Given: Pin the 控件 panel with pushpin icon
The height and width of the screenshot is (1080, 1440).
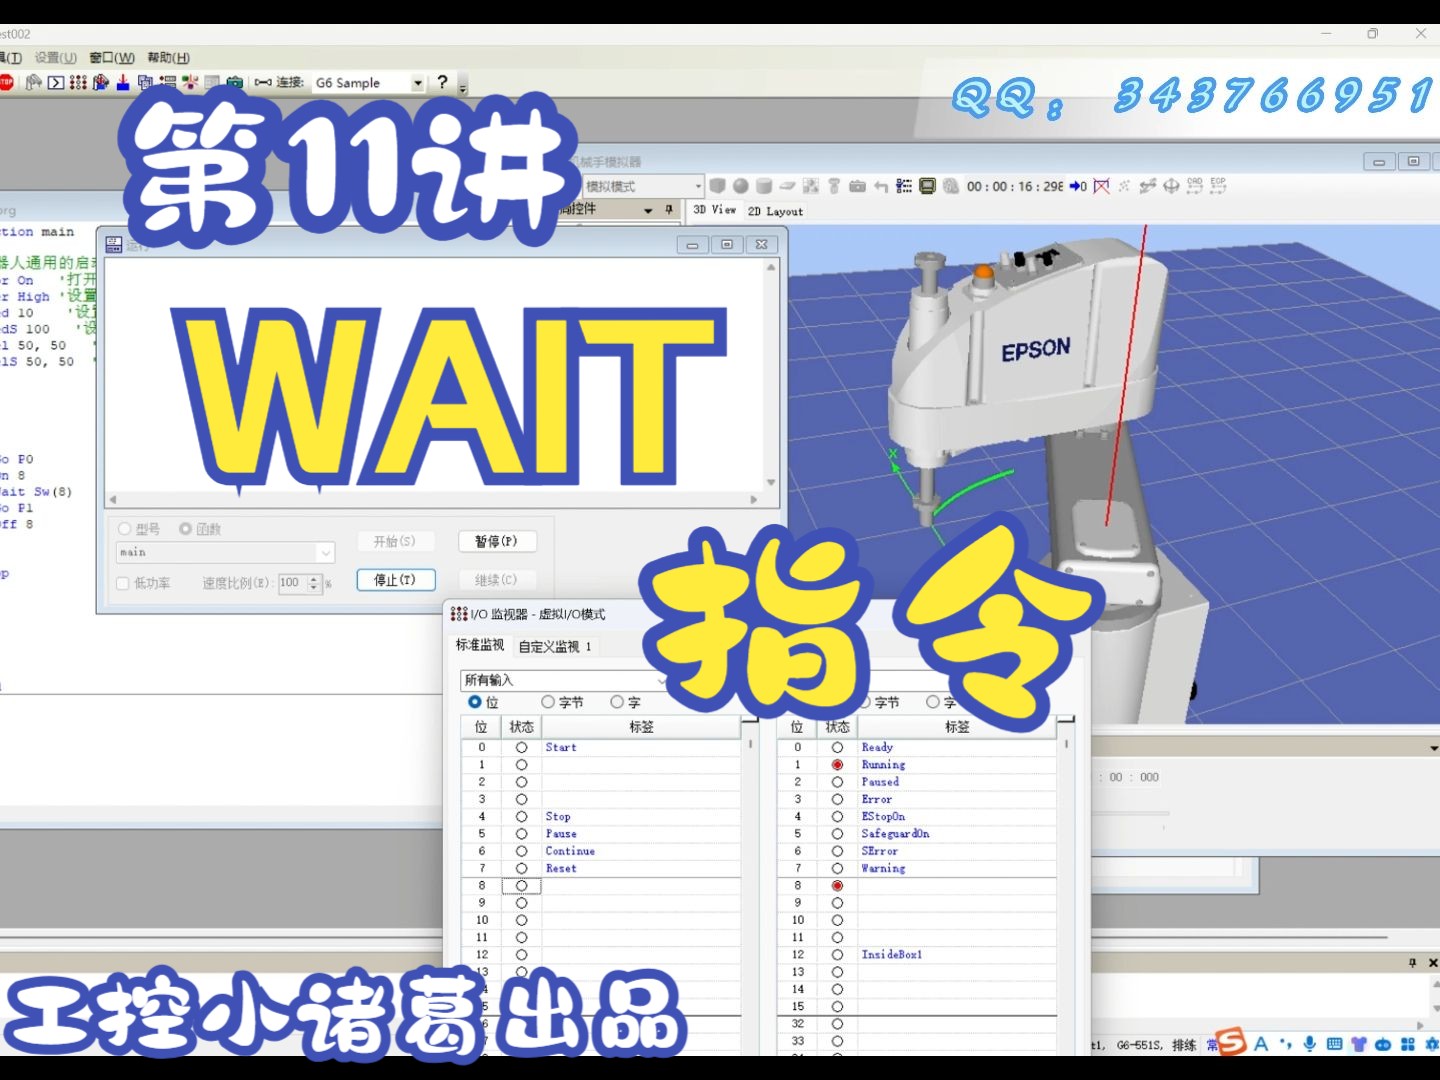Looking at the screenshot, I should [669, 209].
